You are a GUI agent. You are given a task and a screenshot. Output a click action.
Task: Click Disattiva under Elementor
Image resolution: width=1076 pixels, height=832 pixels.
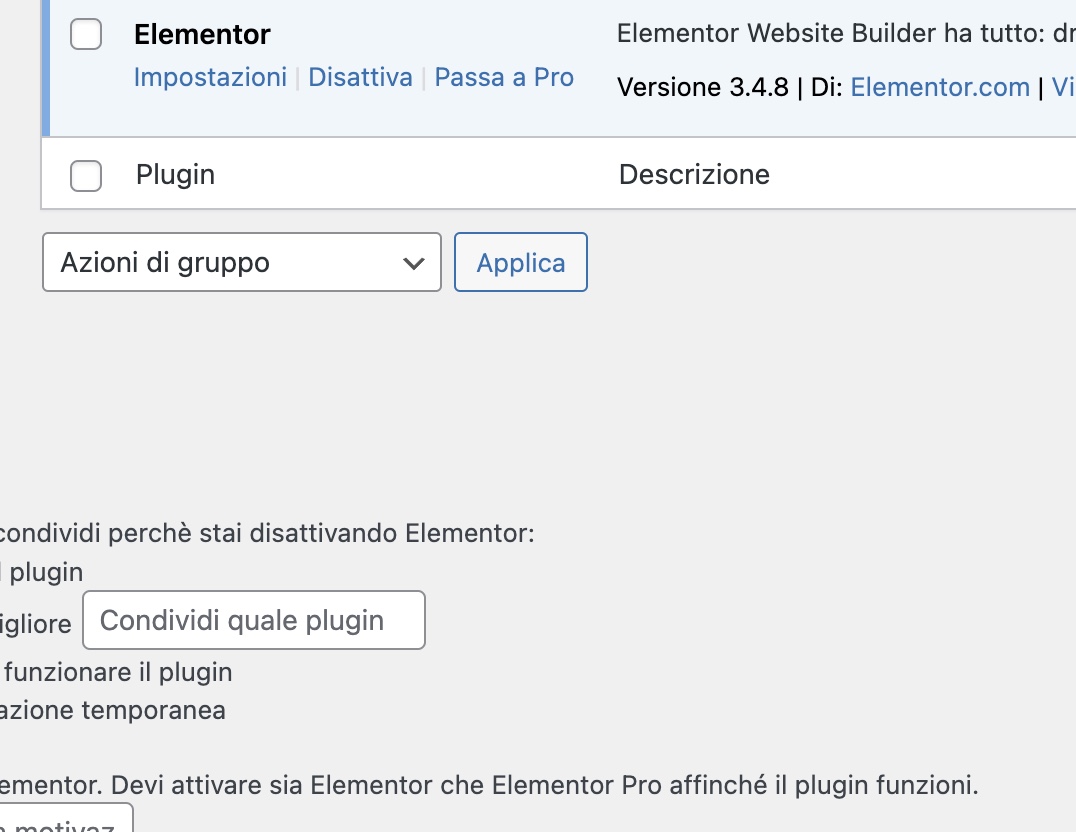[360, 78]
